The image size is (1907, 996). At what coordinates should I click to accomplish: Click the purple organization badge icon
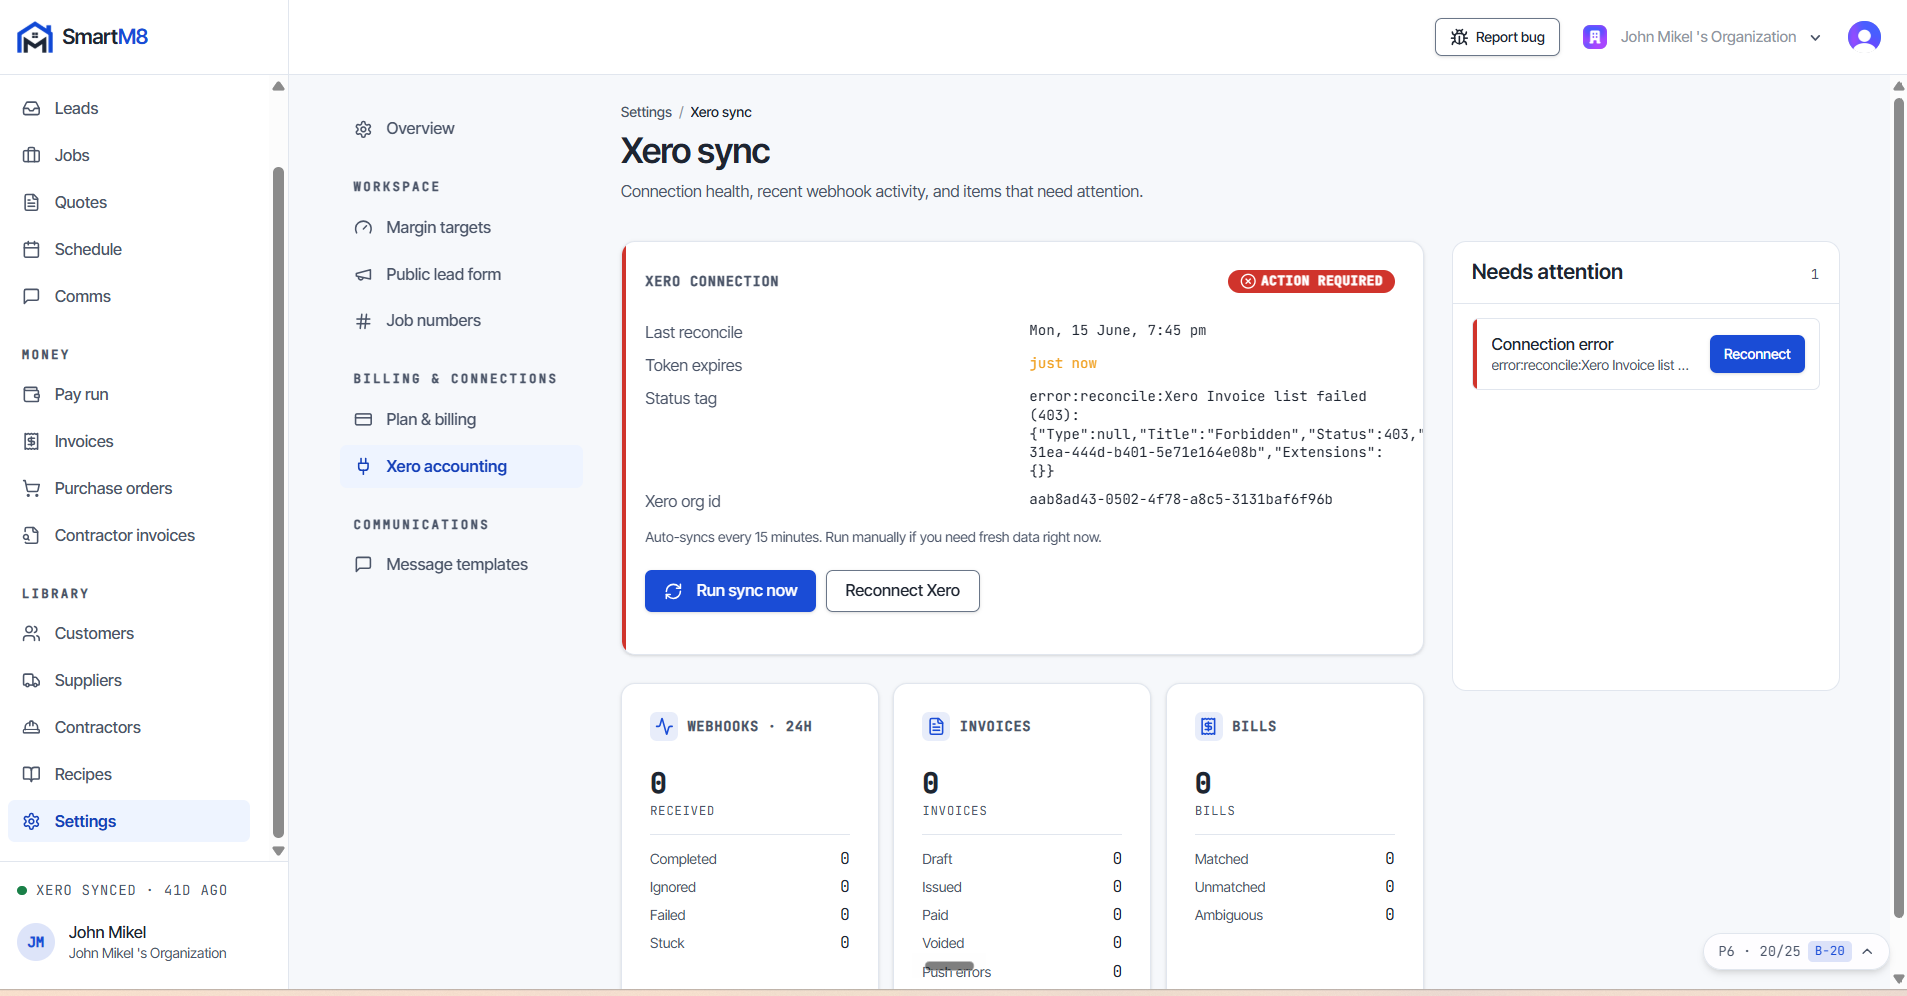pyautogui.click(x=1595, y=37)
